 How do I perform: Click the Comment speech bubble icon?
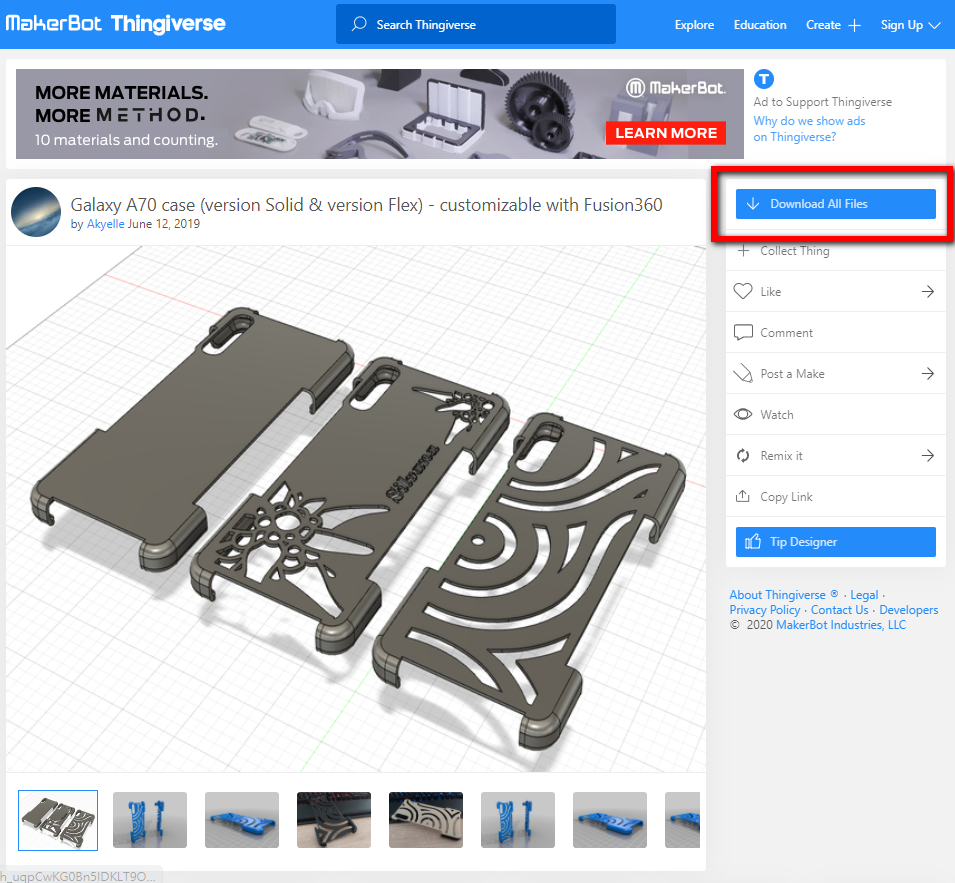click(743, 332)
